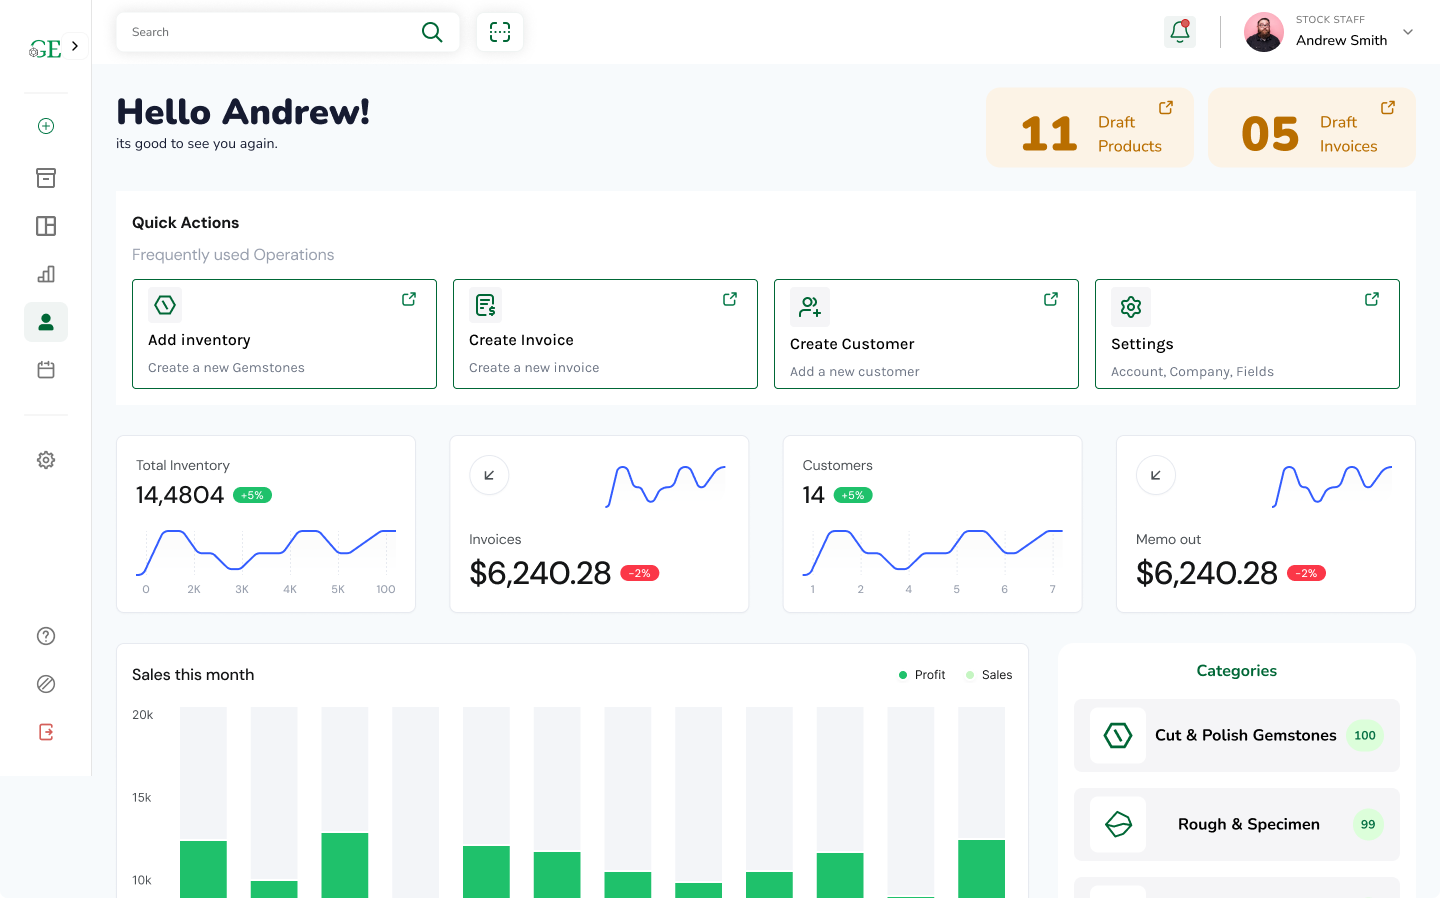Click the layout panel icon in sidebar

coord(46,226)
